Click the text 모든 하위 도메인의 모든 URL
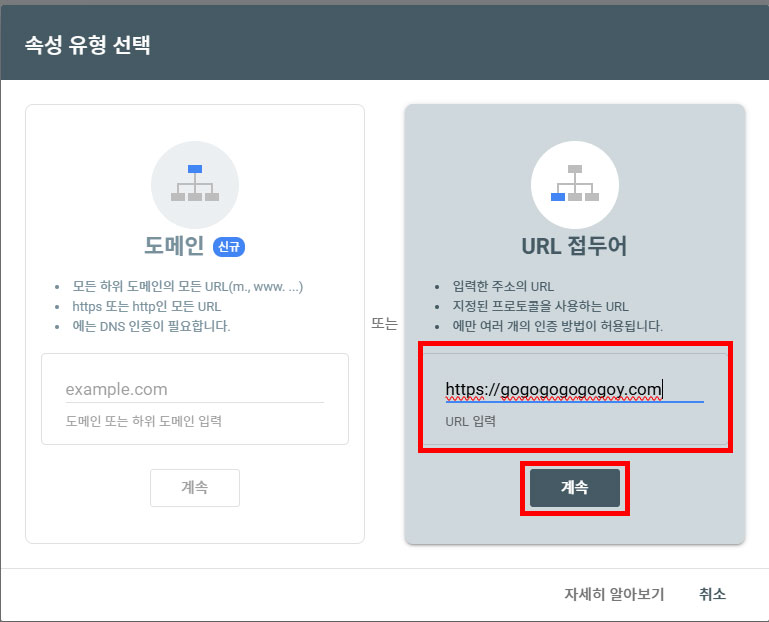Image resolution: width=769 pixels, height=622 pixels. (188, 286)
